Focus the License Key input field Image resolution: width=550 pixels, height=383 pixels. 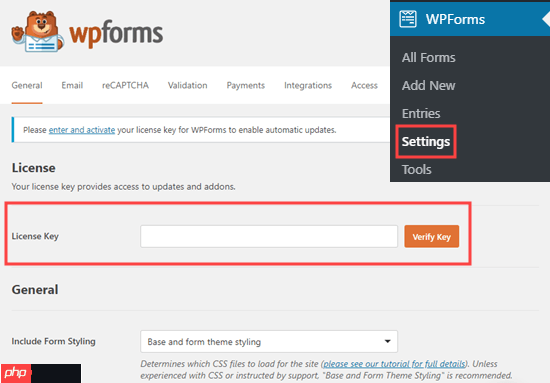pos(269,236)
